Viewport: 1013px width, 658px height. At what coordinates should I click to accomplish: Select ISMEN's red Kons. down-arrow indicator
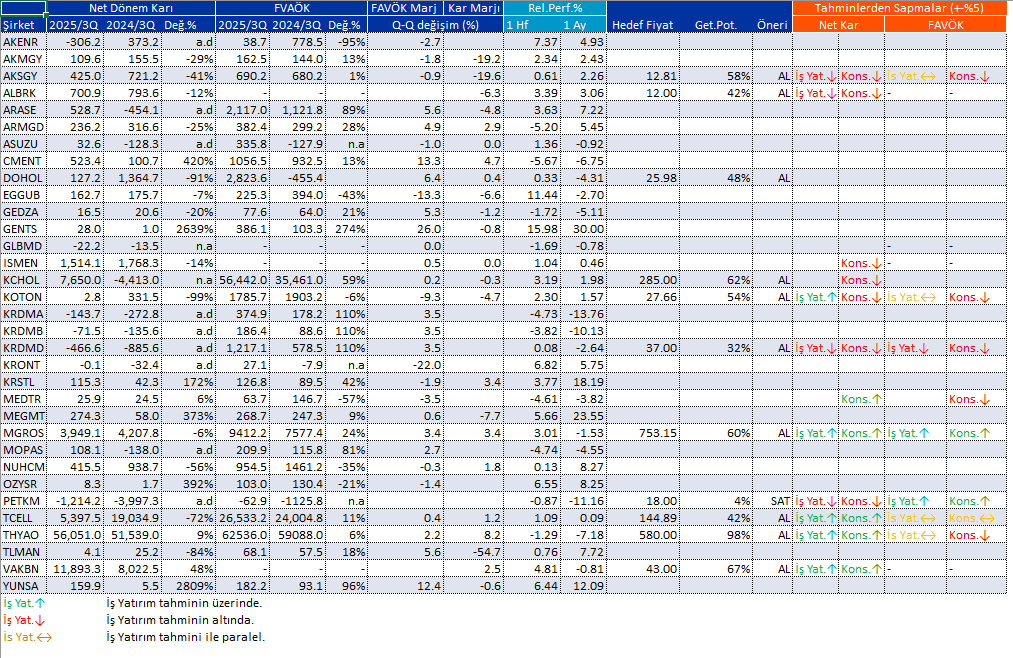click(860, 263)
